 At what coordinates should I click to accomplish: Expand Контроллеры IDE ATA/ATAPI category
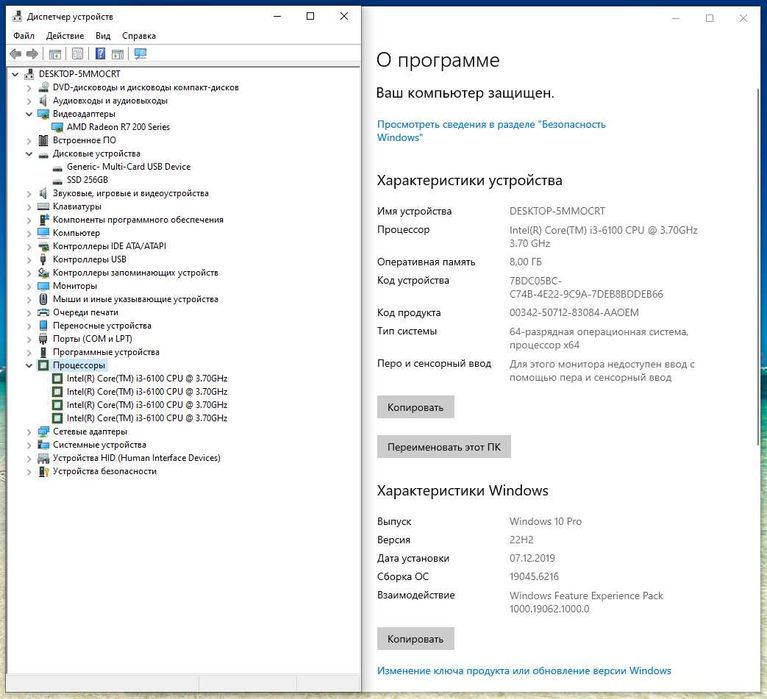point(29,247)
